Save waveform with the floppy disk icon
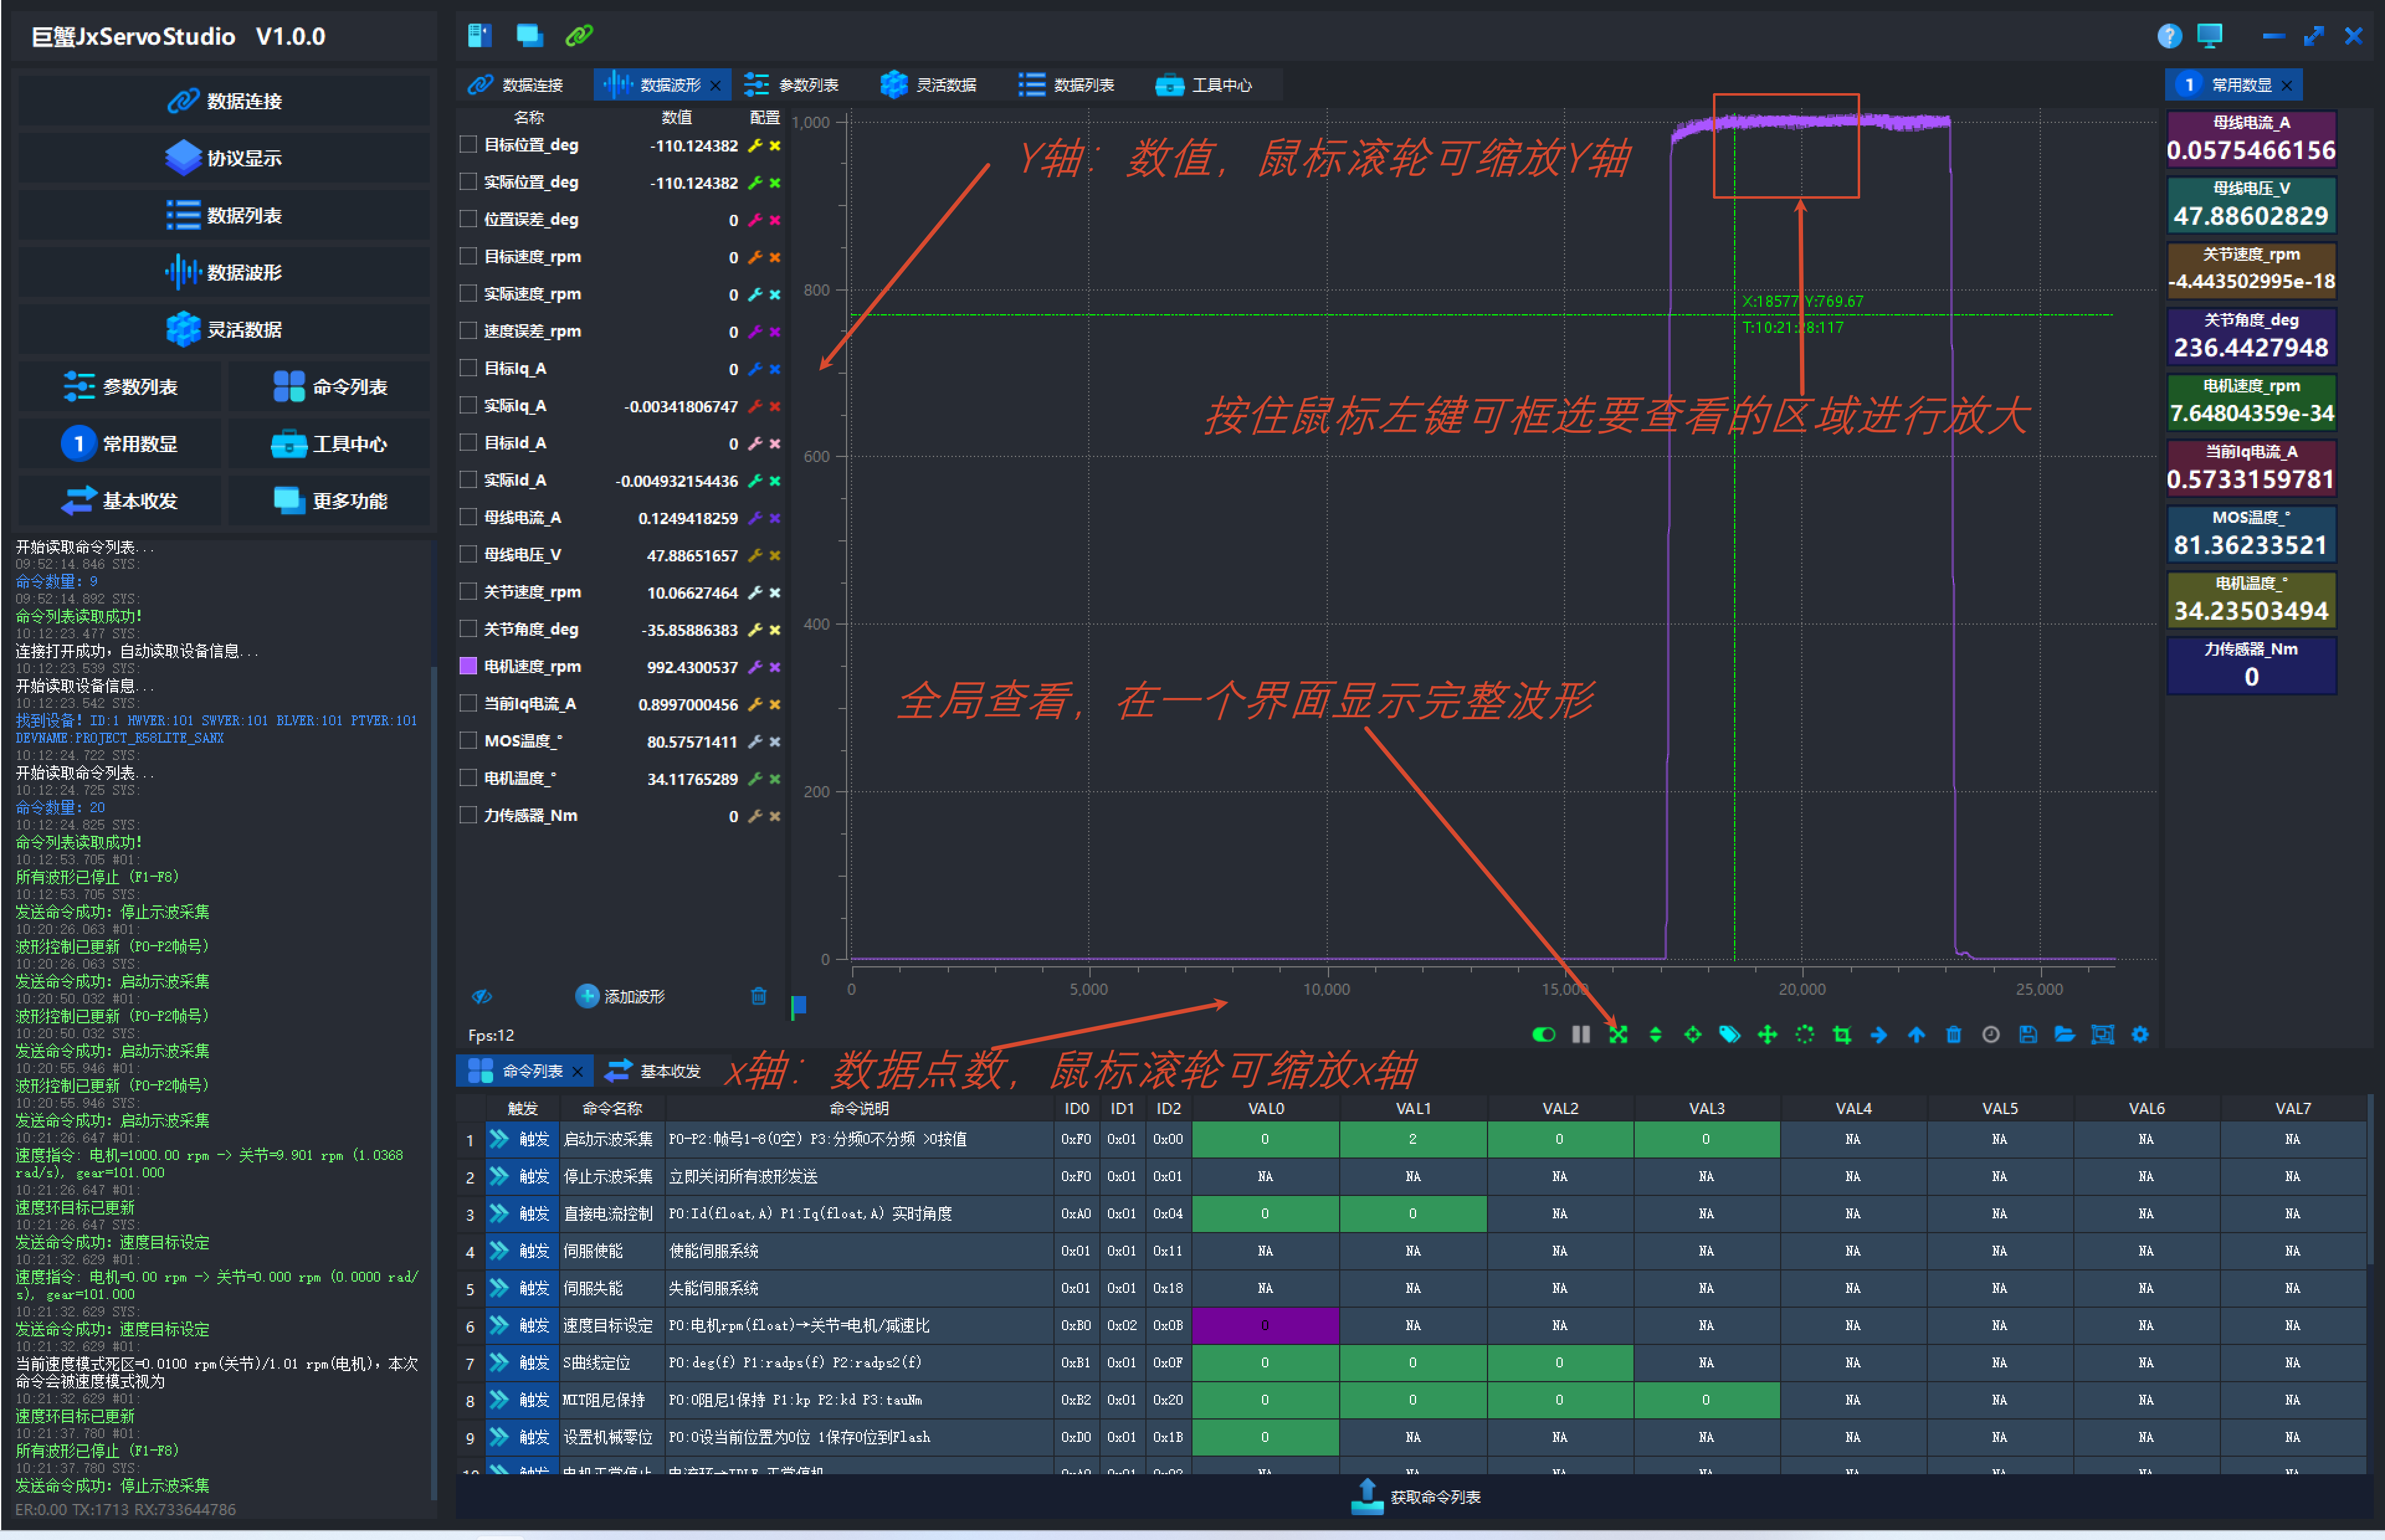 [2027, 1034]
